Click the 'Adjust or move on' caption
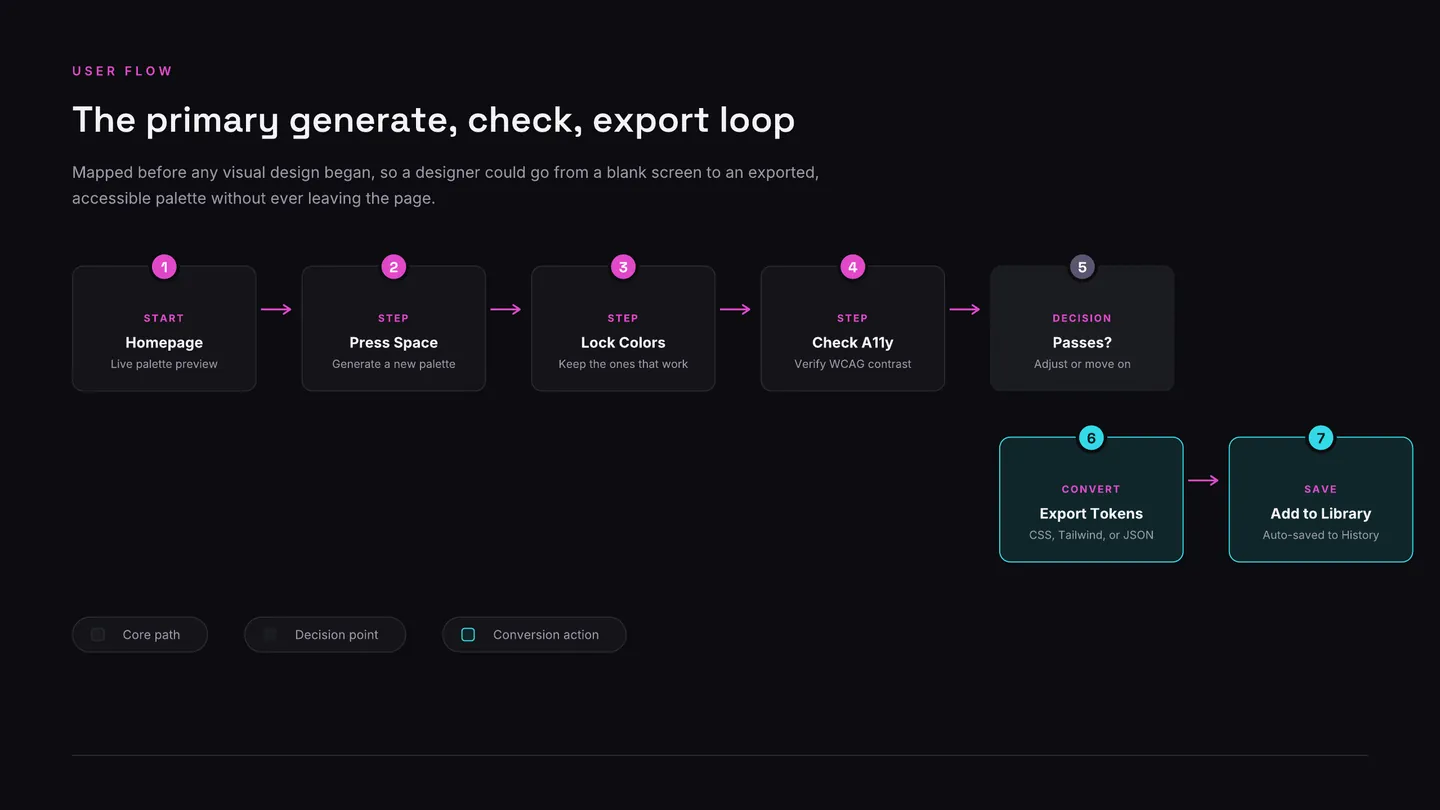This screenshot has width=1440, height=810. (1082, 364)
